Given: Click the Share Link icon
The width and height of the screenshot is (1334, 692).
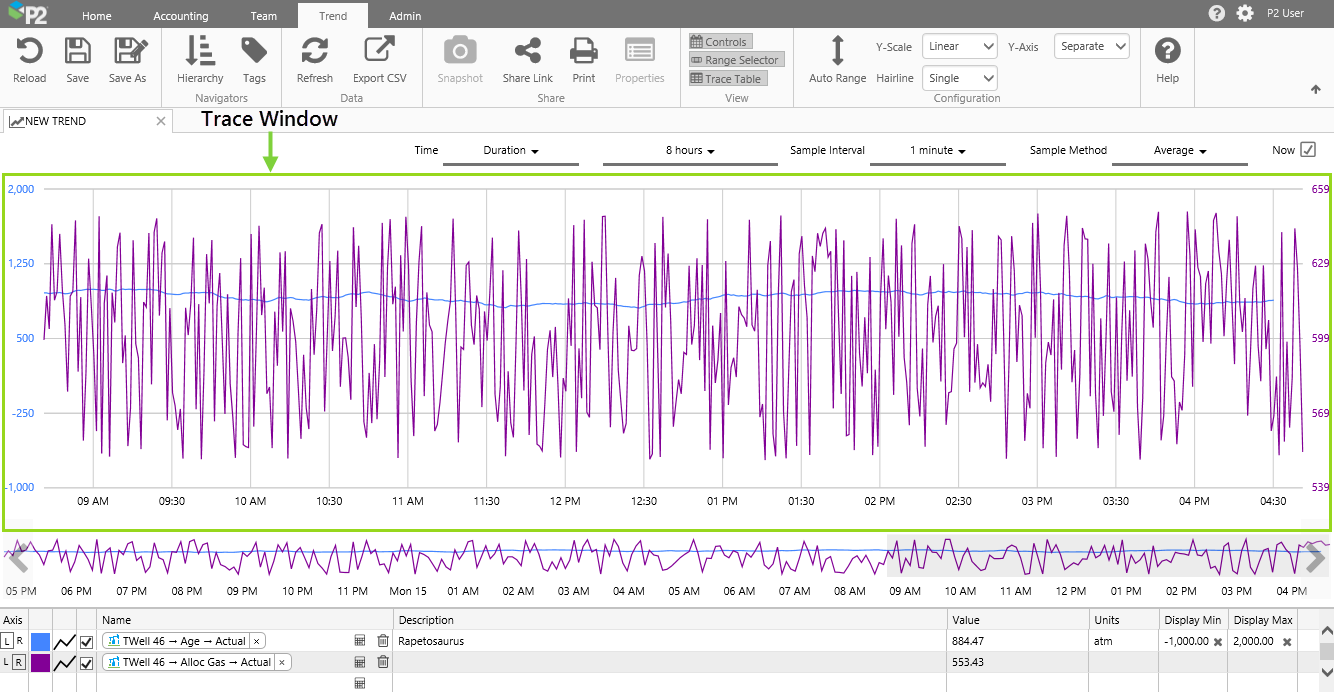Looking at the screenshot, I should coord(527,52).
